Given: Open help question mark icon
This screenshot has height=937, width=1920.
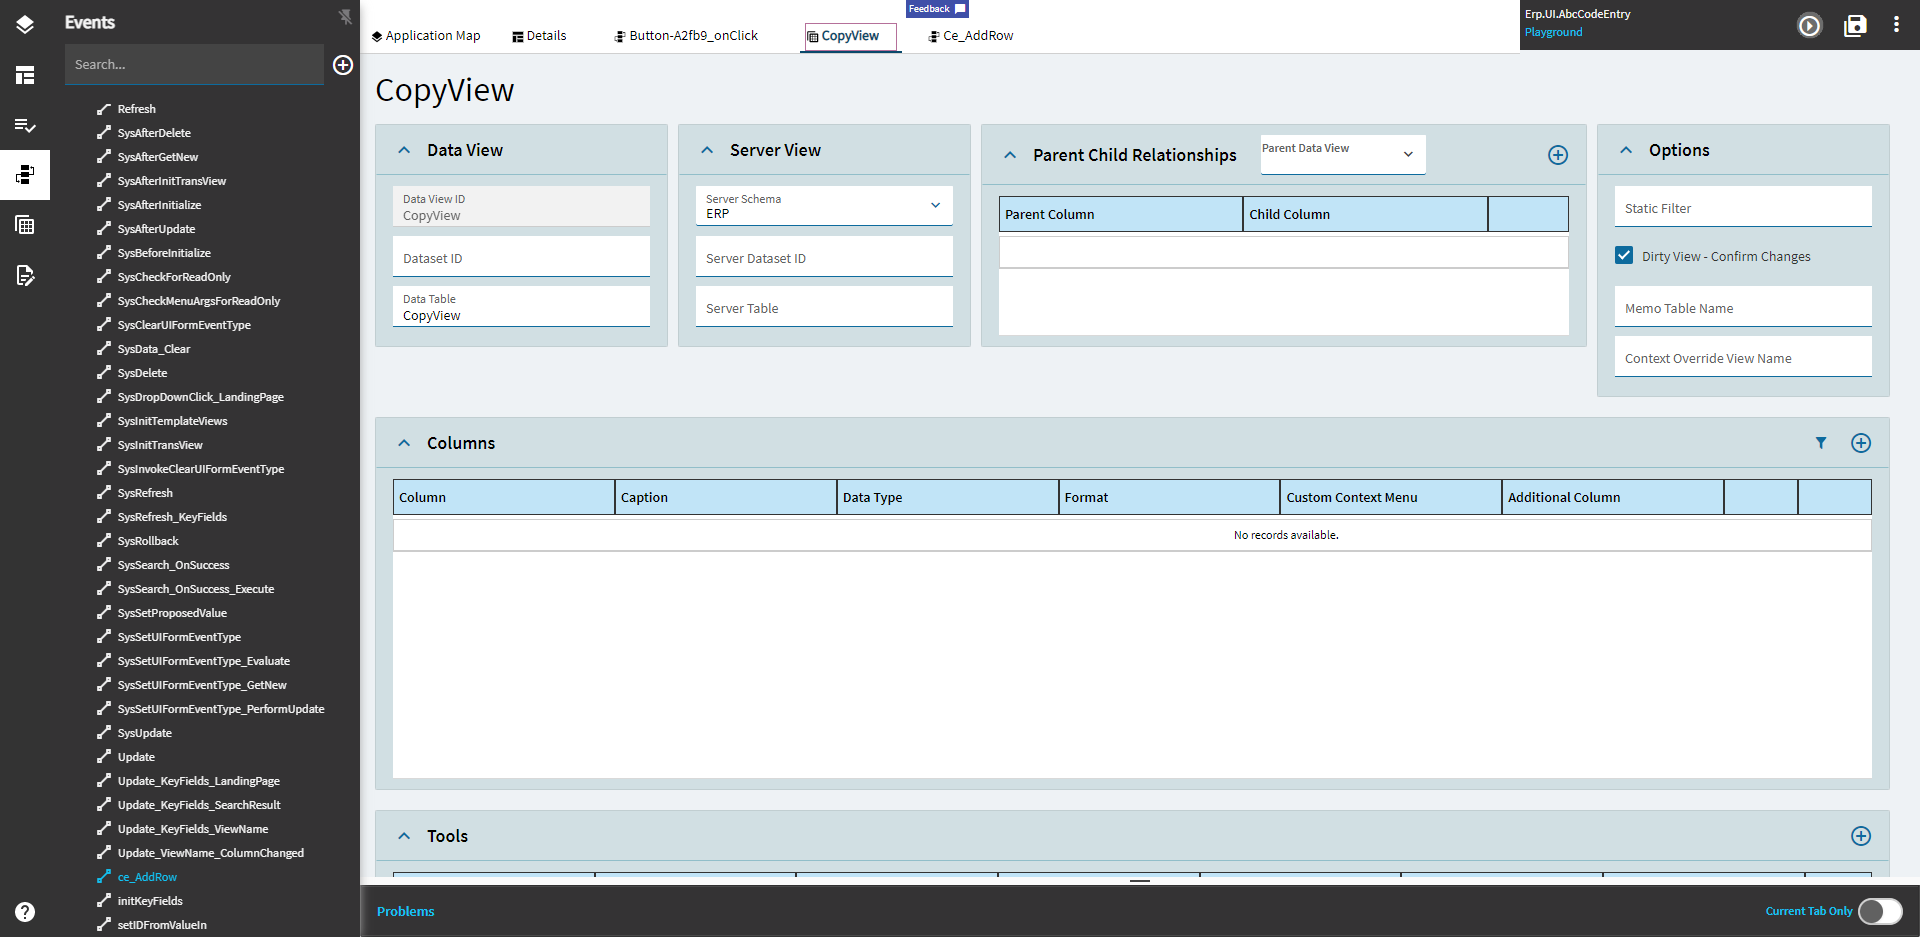Looking at the screenshot, I should (25, 911).
